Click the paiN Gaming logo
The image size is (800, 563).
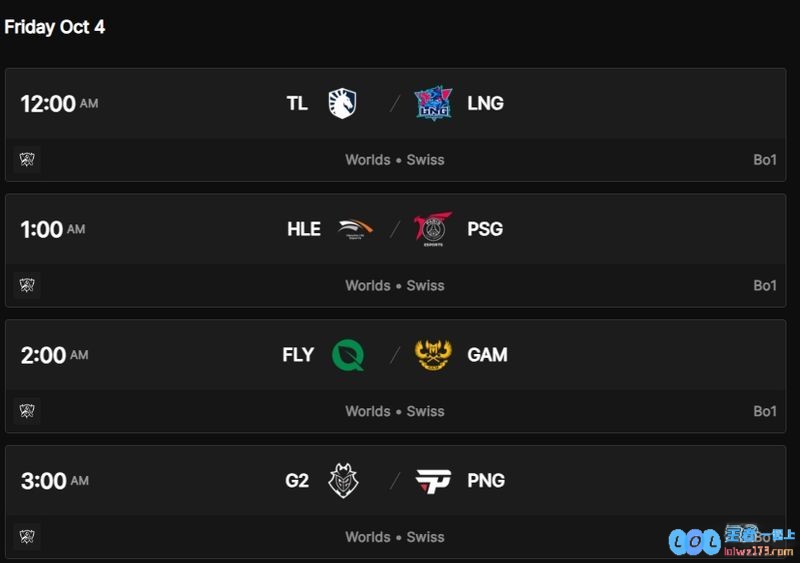(x=433, y=481)
